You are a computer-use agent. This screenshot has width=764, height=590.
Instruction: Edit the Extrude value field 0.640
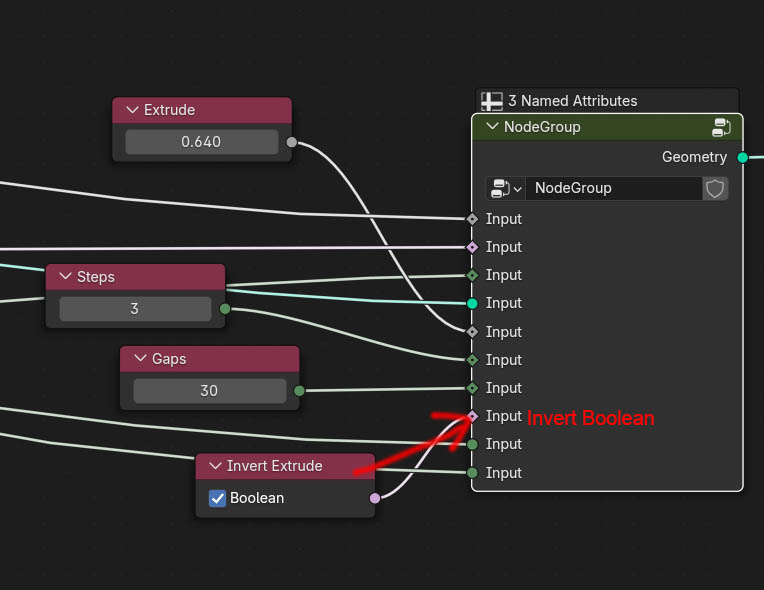click(x=202, y=142)
